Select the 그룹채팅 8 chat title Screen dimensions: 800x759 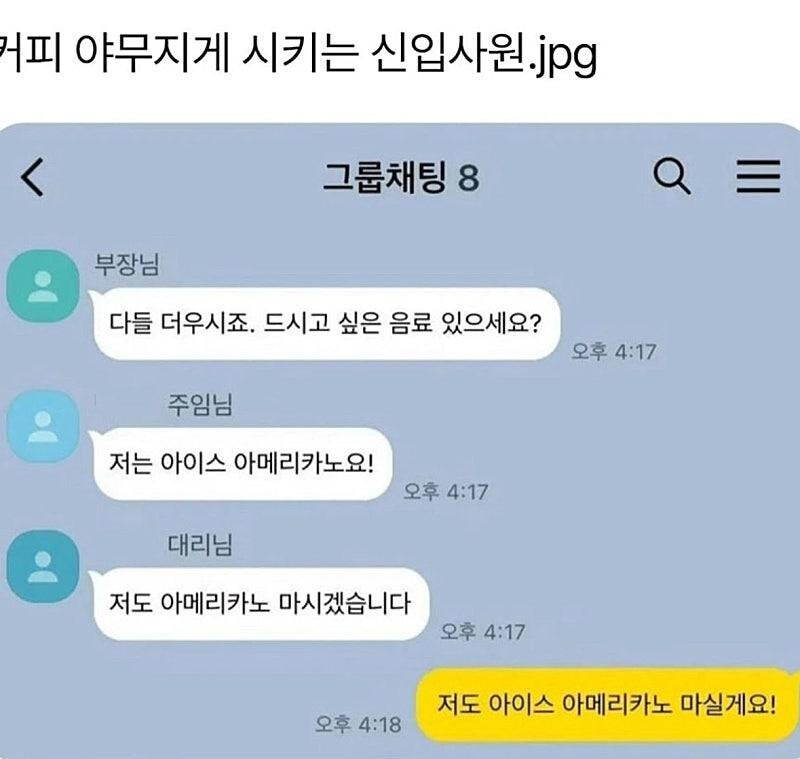pyautogui.click(x=401, y=177)
